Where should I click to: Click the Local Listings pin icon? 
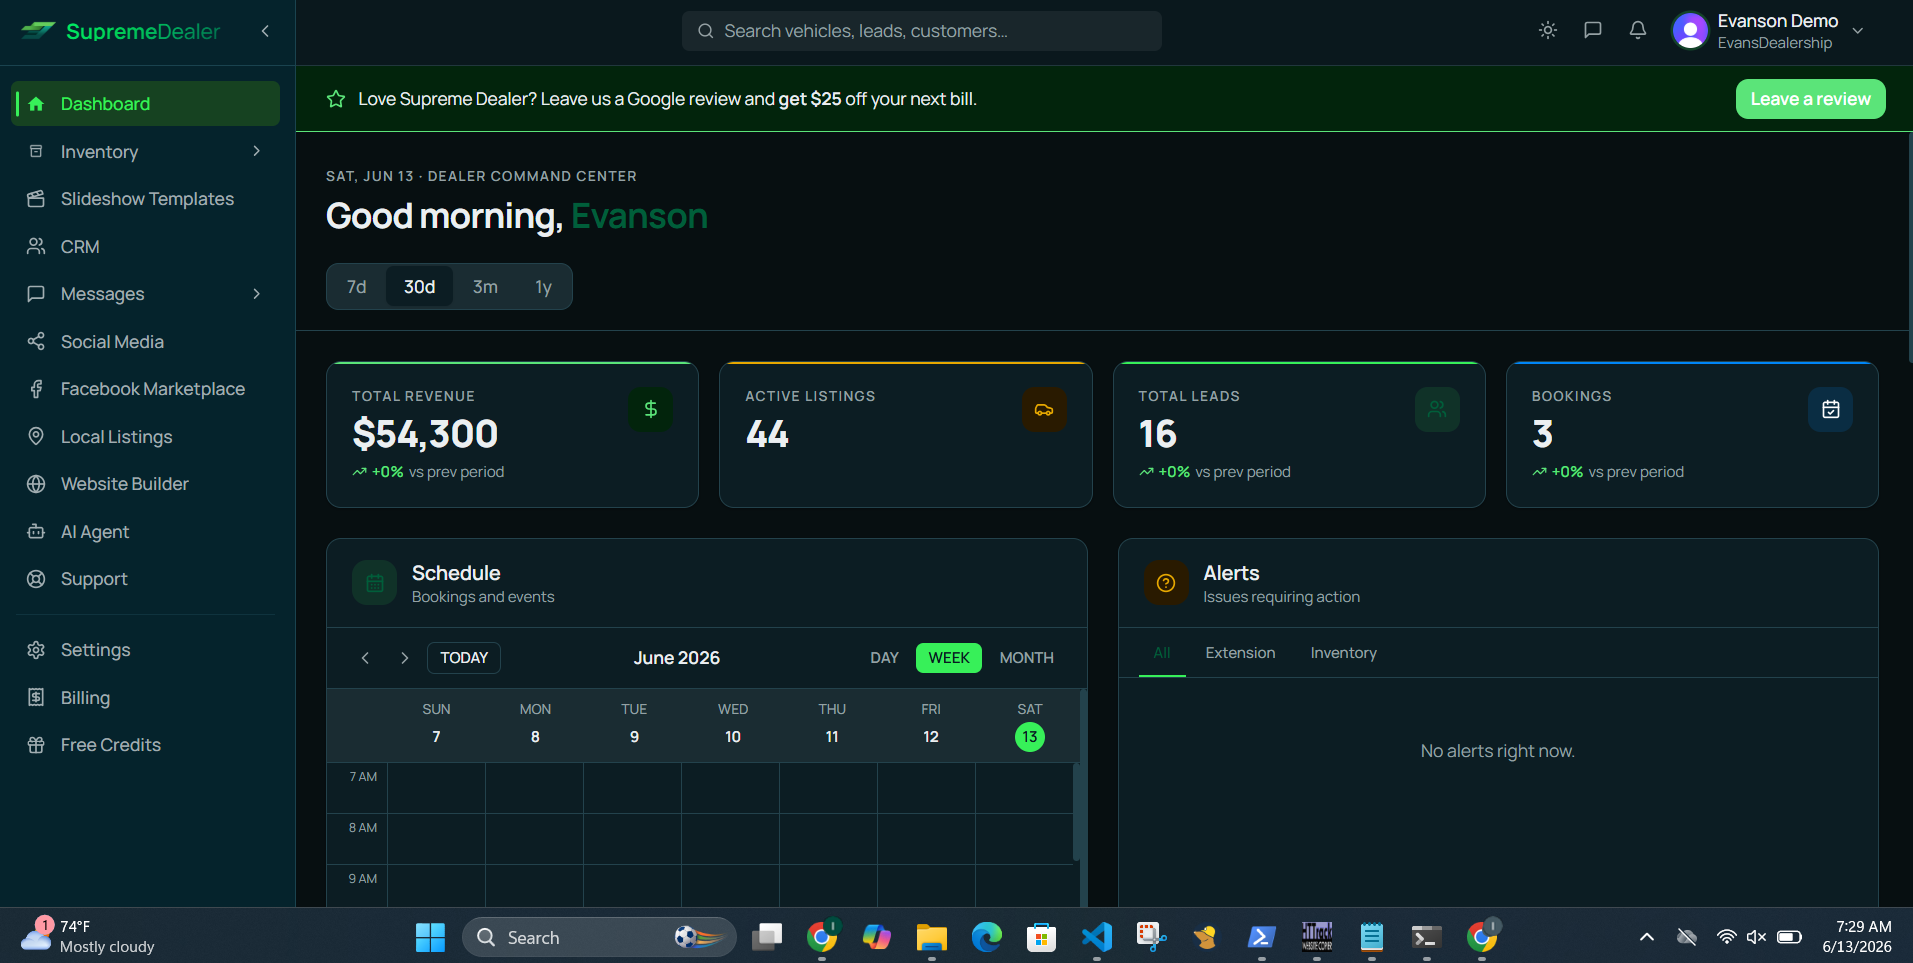coord(36,436)
